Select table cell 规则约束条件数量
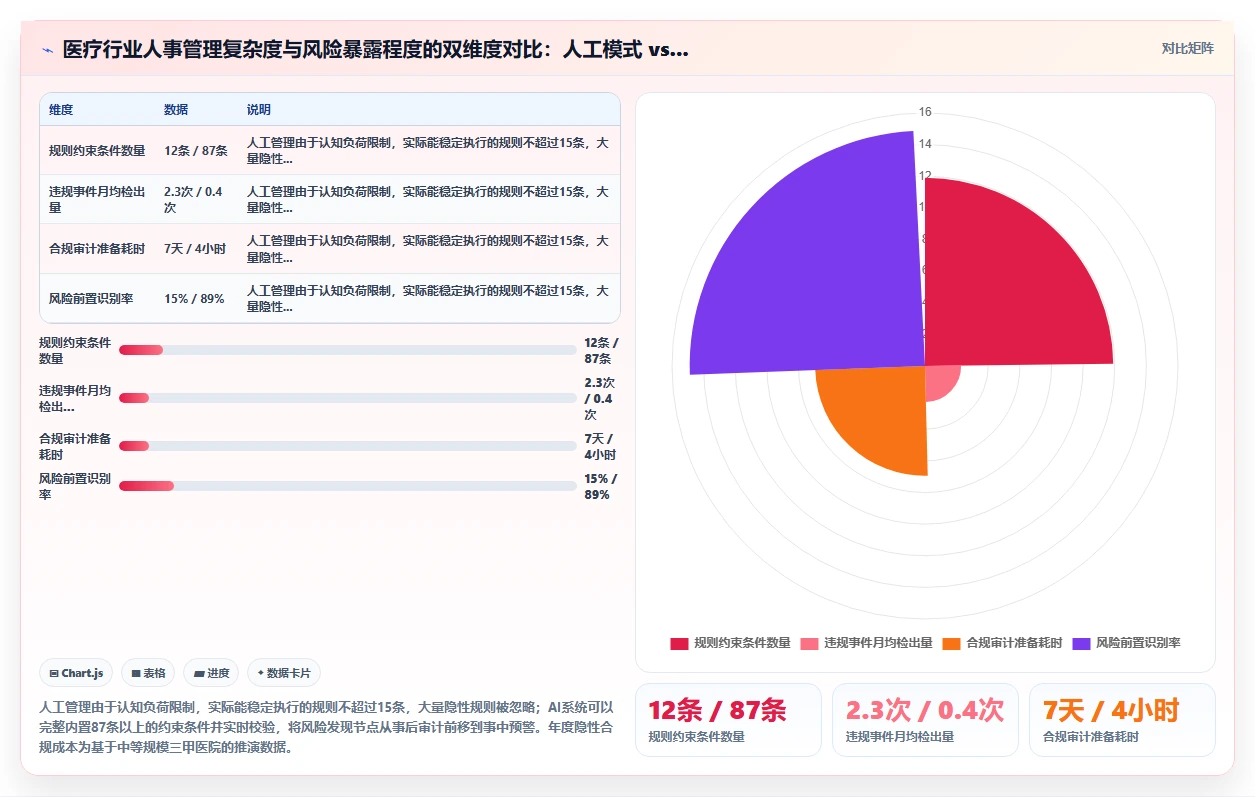Image resolution: width=1255 pixels, height=797 pixels. 97,151
